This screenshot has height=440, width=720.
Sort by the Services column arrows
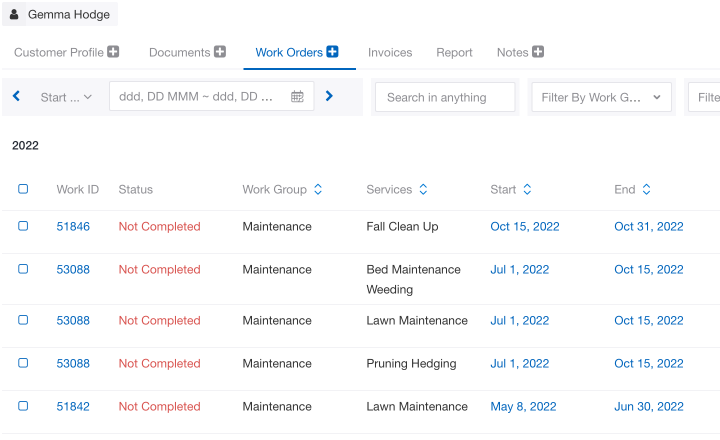pyautogui.click(x=423, y=189)
